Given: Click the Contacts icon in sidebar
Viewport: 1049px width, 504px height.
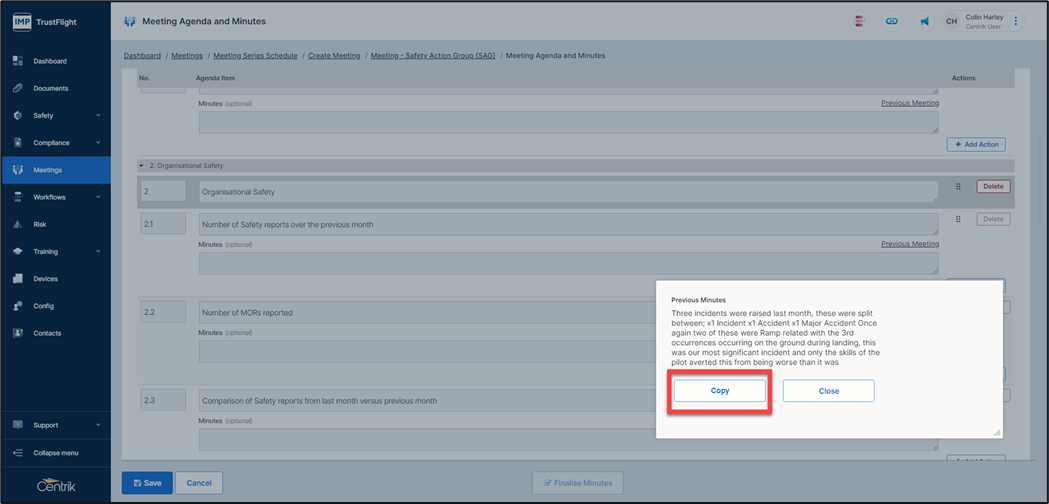Looking at the screenshot, I should coord(18,333).
